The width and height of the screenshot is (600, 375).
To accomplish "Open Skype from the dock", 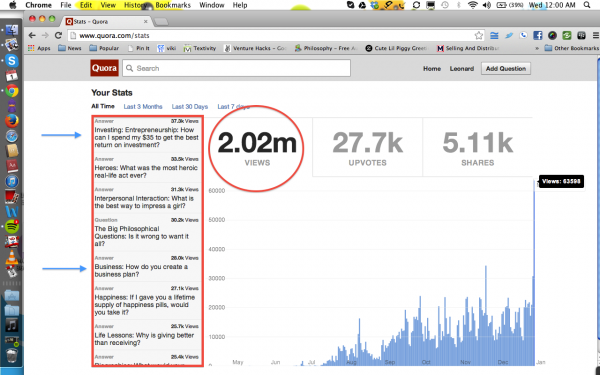I will tap(12, 60).
